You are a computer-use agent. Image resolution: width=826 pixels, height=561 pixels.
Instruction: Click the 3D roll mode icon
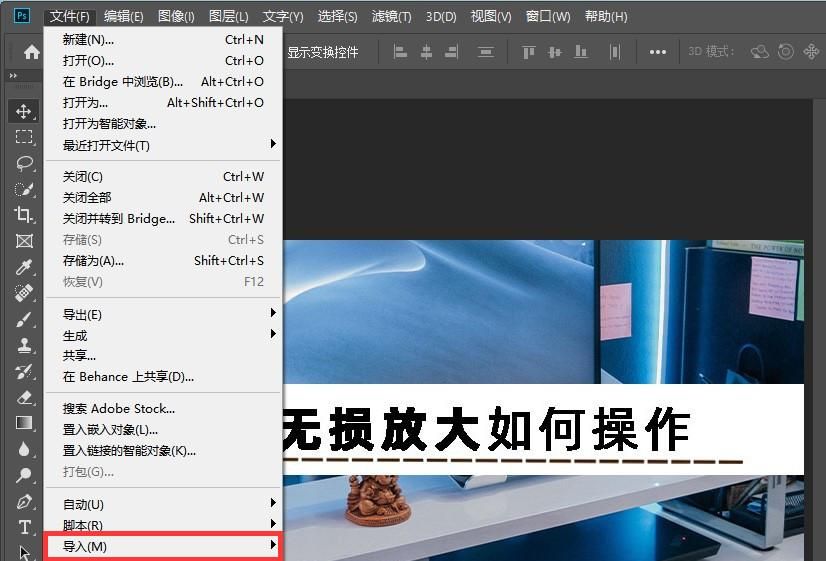(x=785, y=52)
